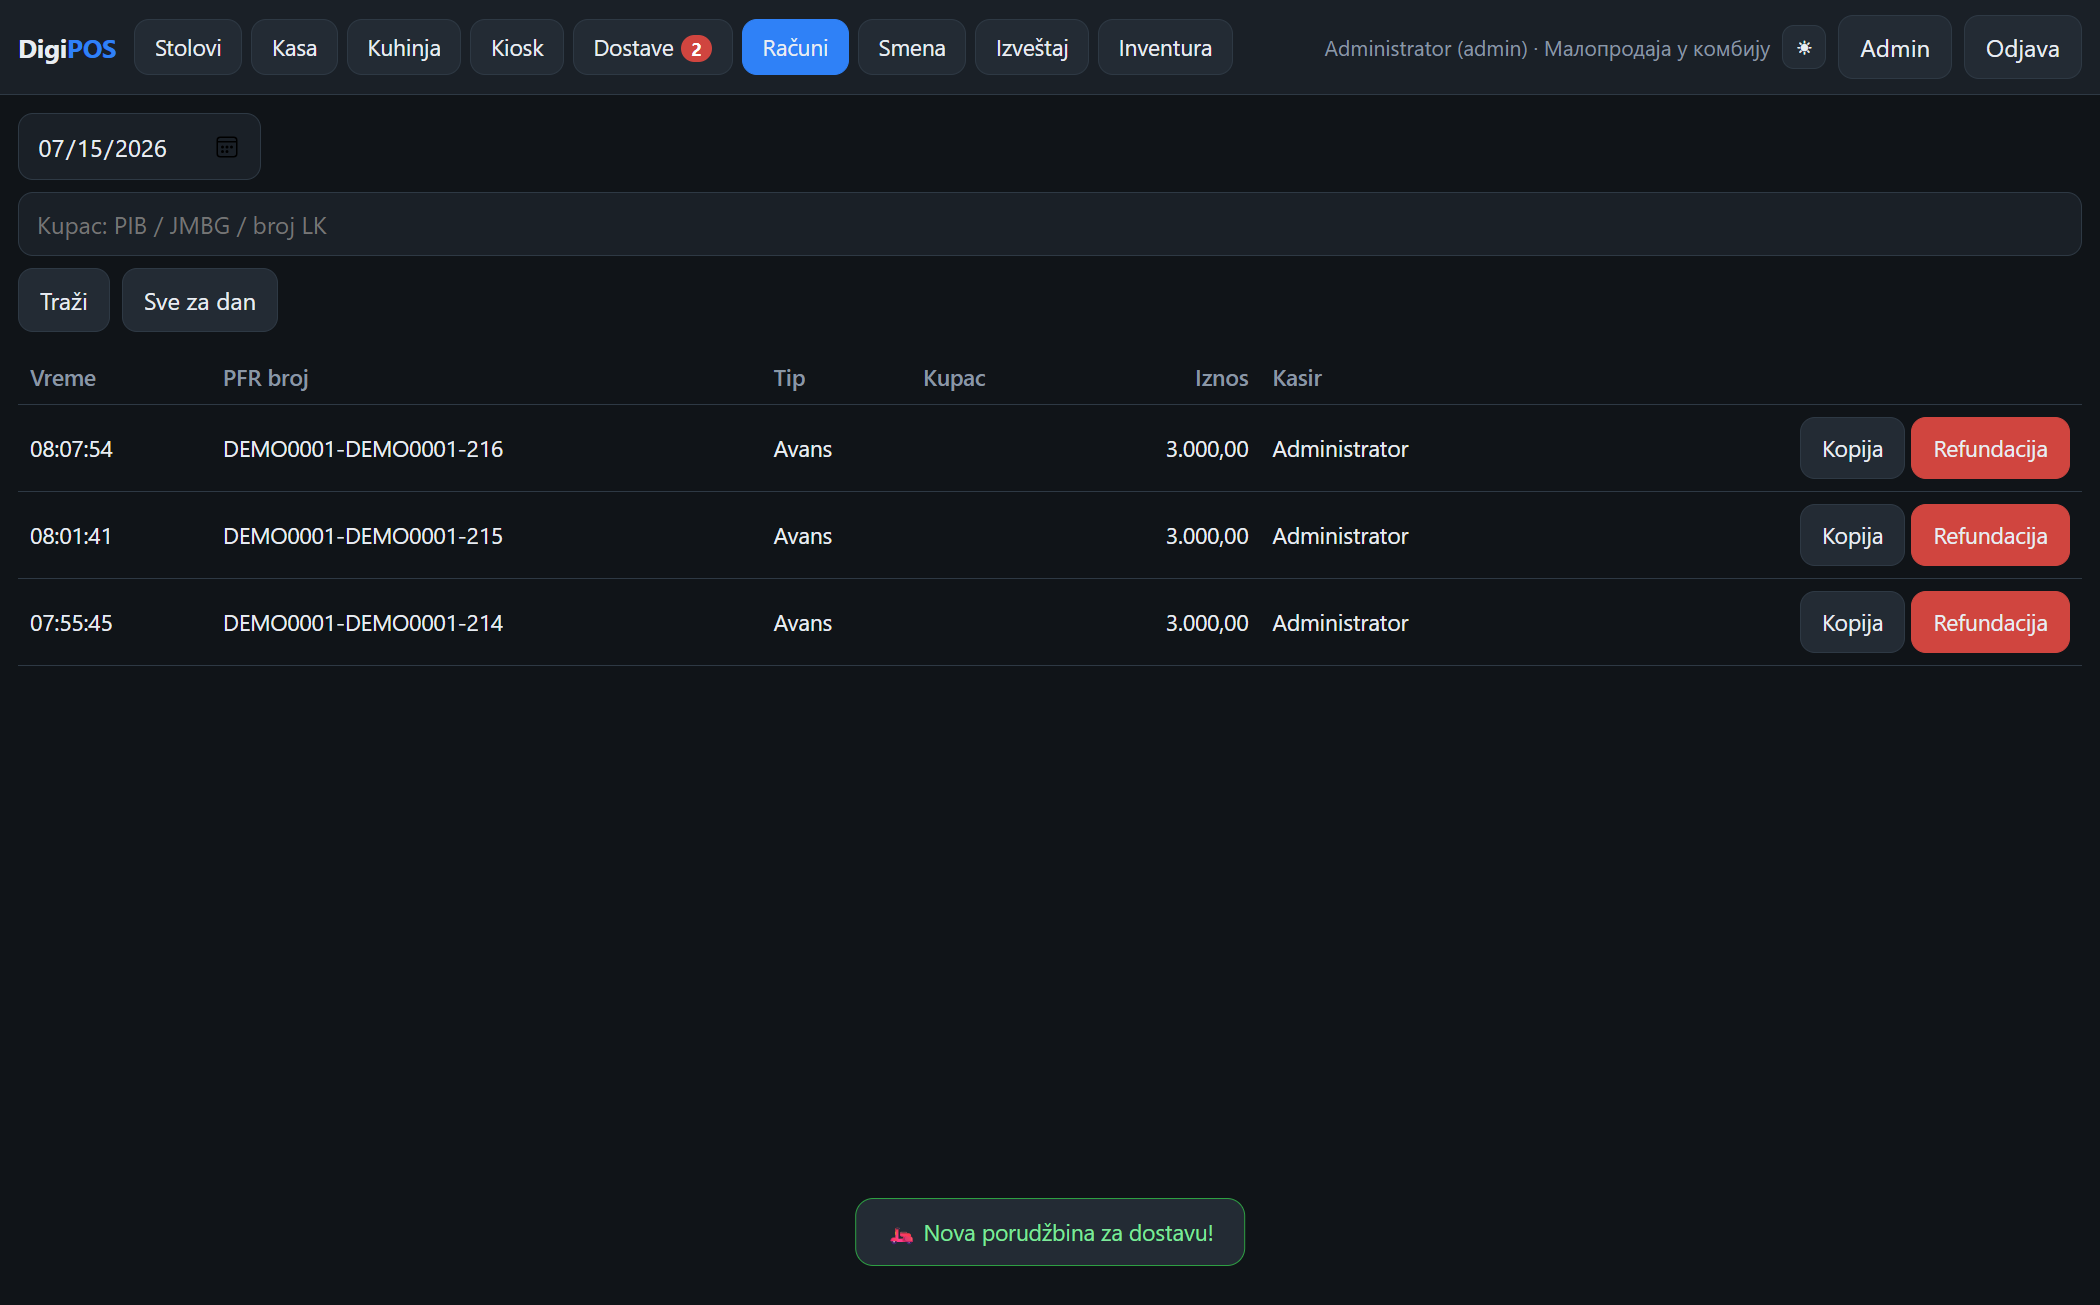Viewport: 2100px width, 1305px height.
Task: Click Kopija for receipt ending in 214
Action: (x=1852, y=622)
